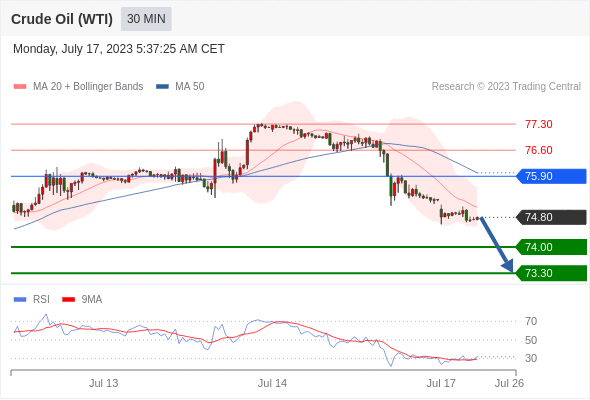Open the Research Trading Central copyright link
This screenshot has width=590, height=400.
(506, 87)
